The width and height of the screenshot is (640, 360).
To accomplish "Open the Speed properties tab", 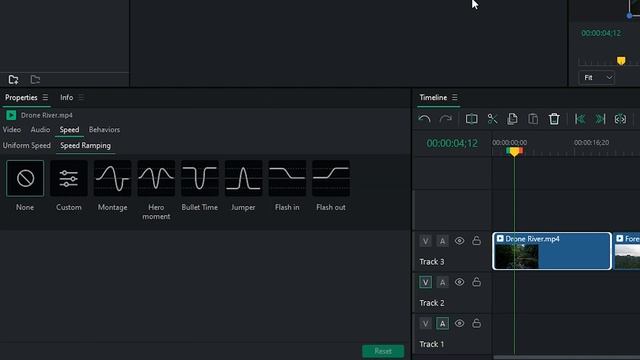I will (69, 130).
